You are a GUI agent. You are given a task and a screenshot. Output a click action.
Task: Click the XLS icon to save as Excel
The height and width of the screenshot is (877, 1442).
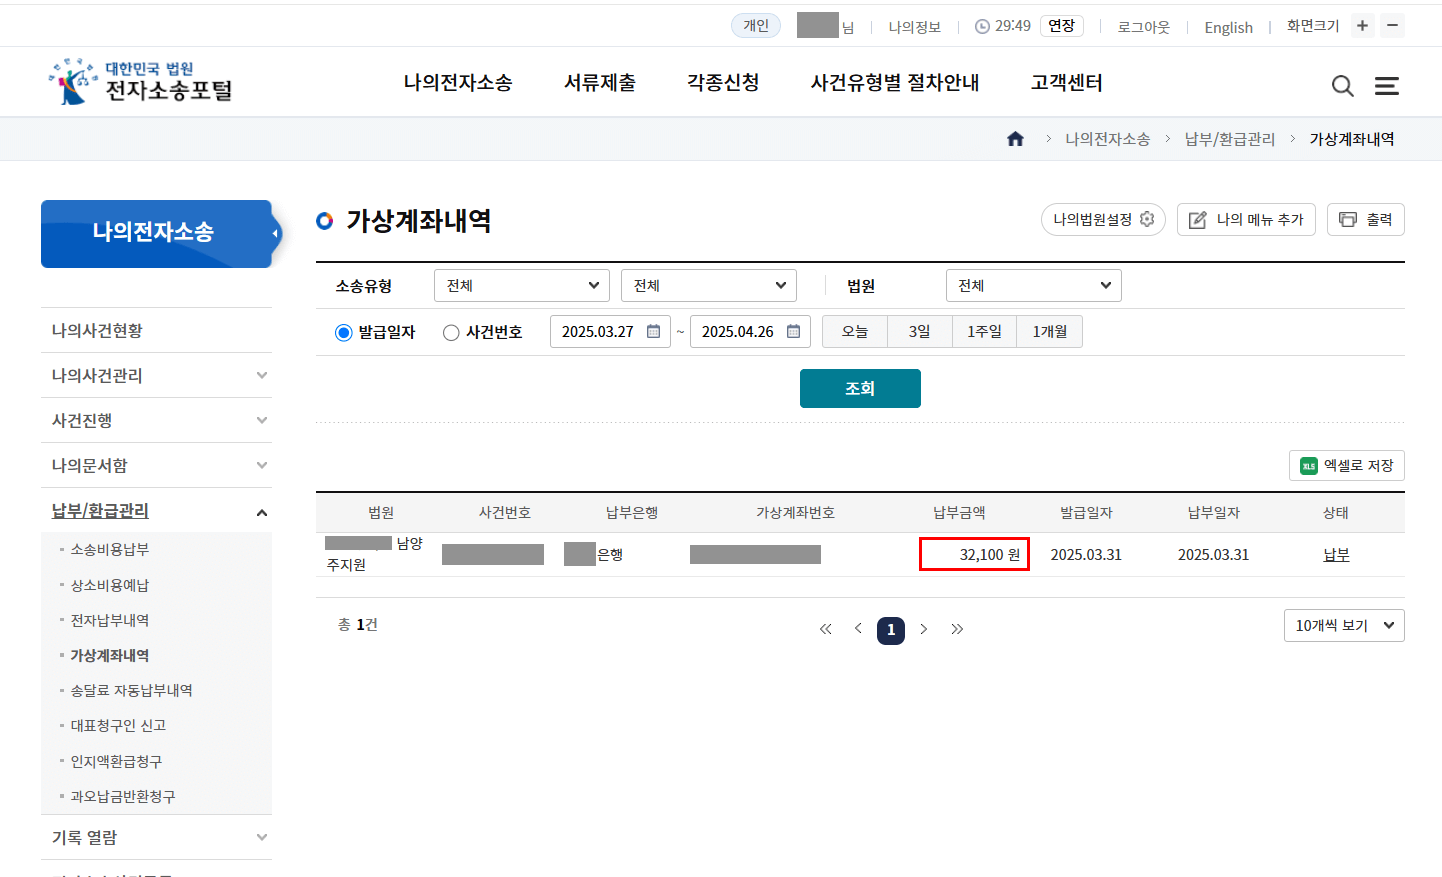[x=1307, y=465]
